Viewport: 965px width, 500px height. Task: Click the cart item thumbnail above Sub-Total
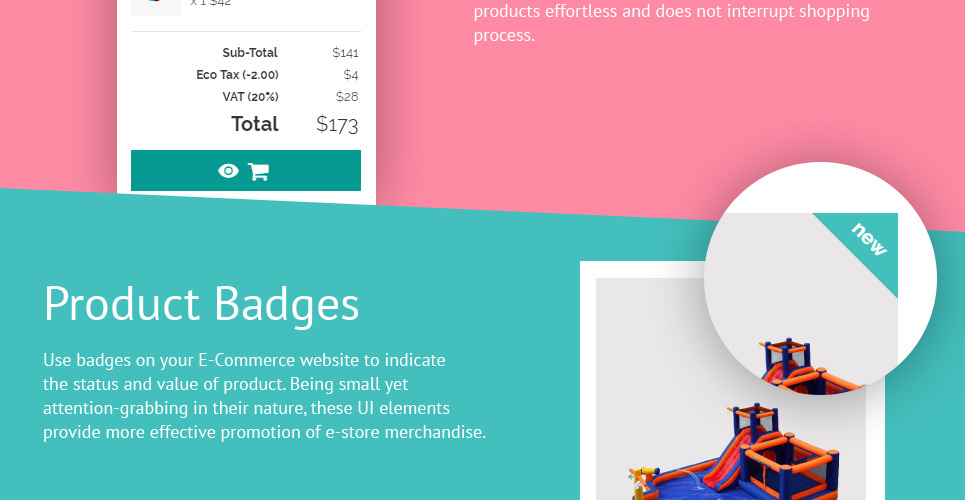[156, 7]
